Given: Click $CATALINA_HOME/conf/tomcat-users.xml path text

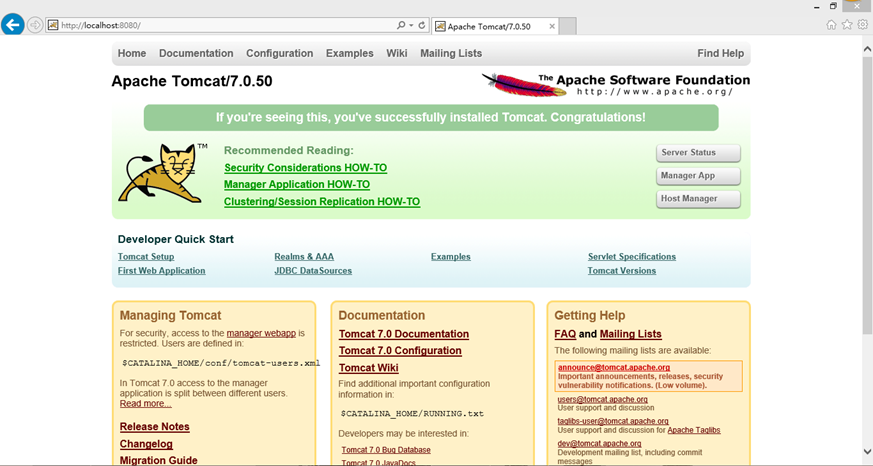Looking at the screenshot, I should point(221,364).
